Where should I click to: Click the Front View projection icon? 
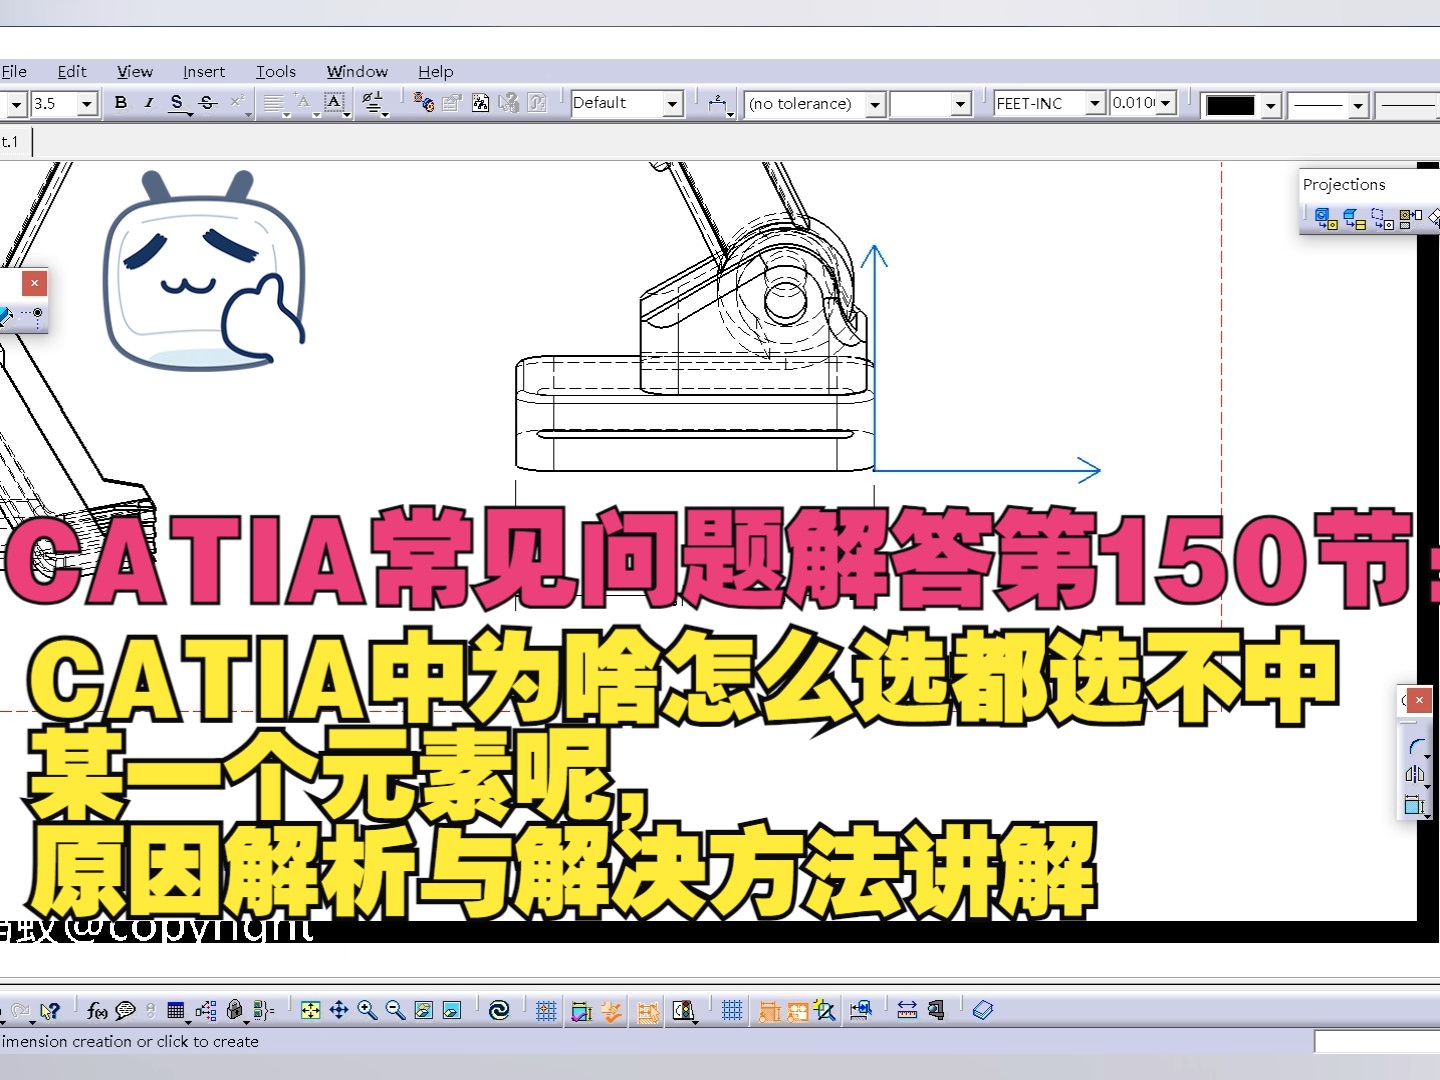(1326, 218)
